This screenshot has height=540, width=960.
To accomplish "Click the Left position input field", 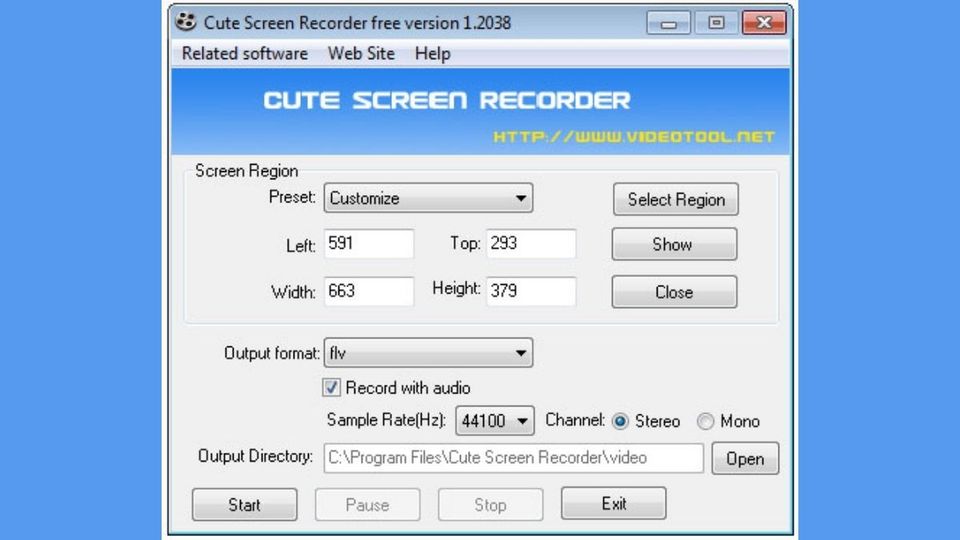I will pyautogui.click(x=368, y=244).
